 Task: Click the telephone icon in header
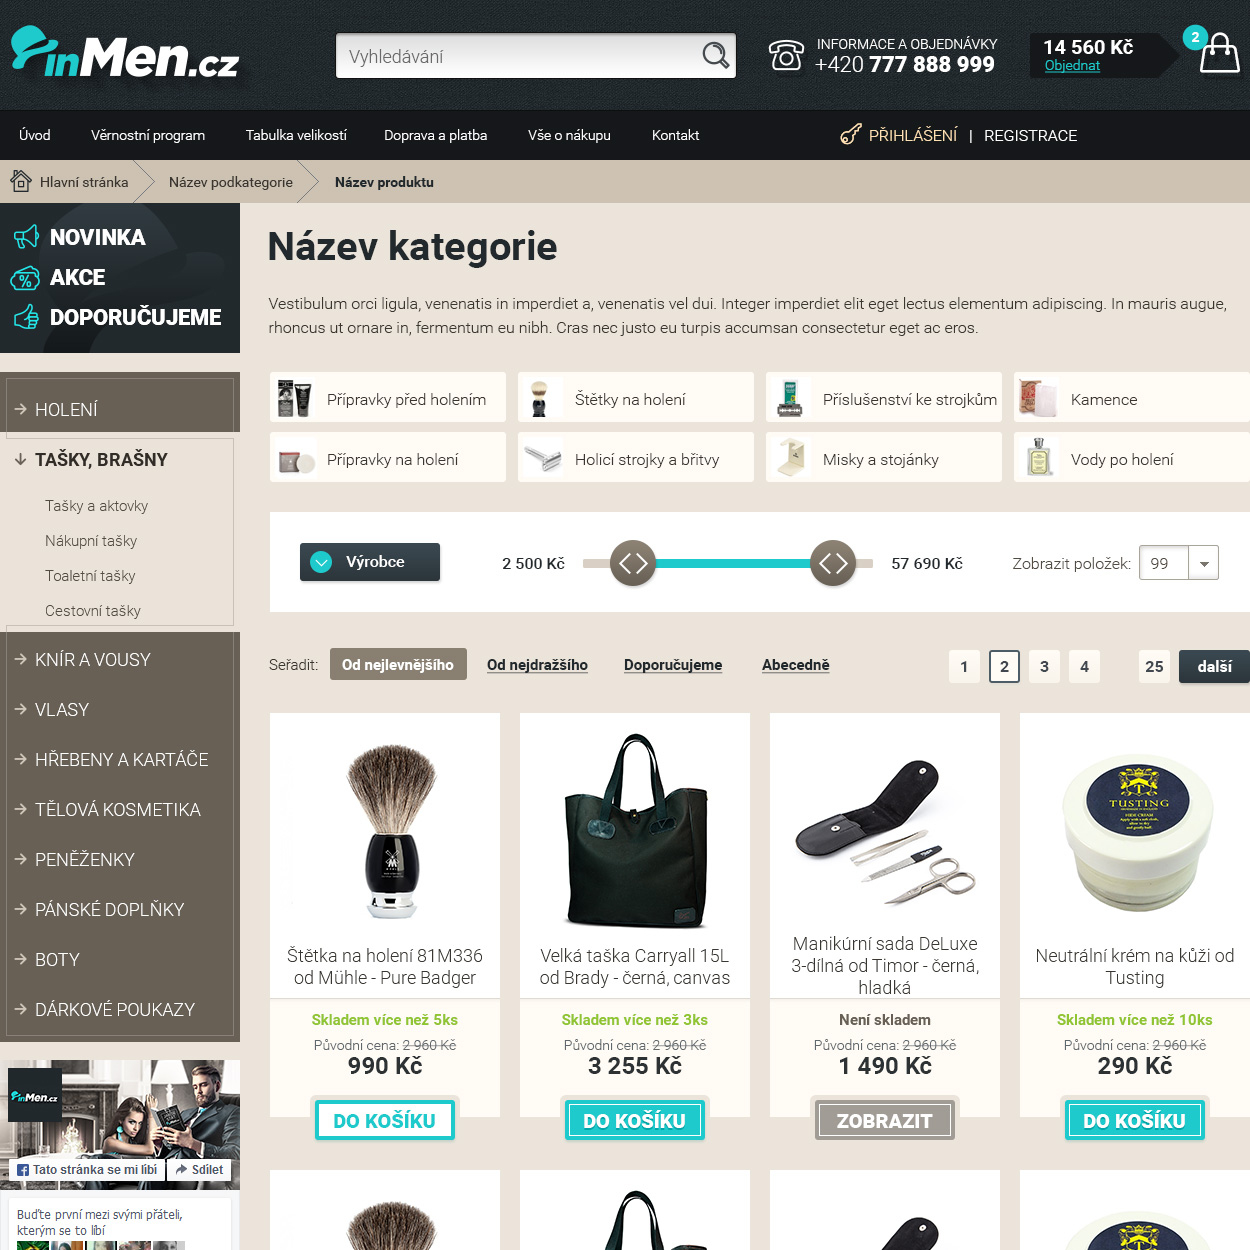tap(786, 56)
